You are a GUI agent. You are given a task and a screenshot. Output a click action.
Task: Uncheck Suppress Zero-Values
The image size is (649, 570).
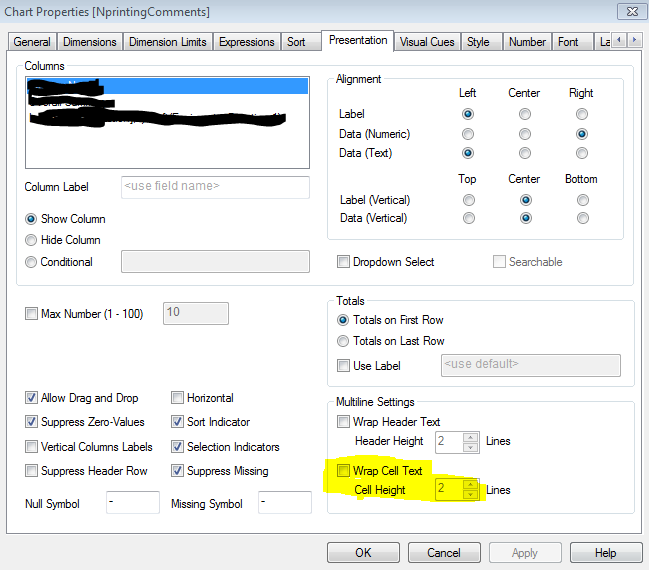point(31,422)
